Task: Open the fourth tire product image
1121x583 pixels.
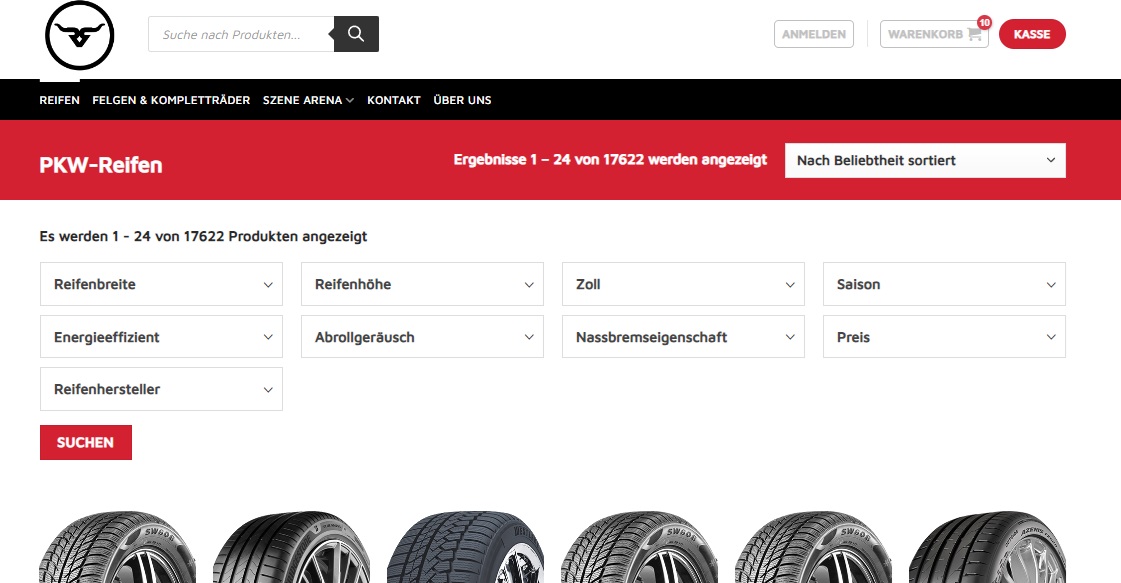Action: coord(639,547)
